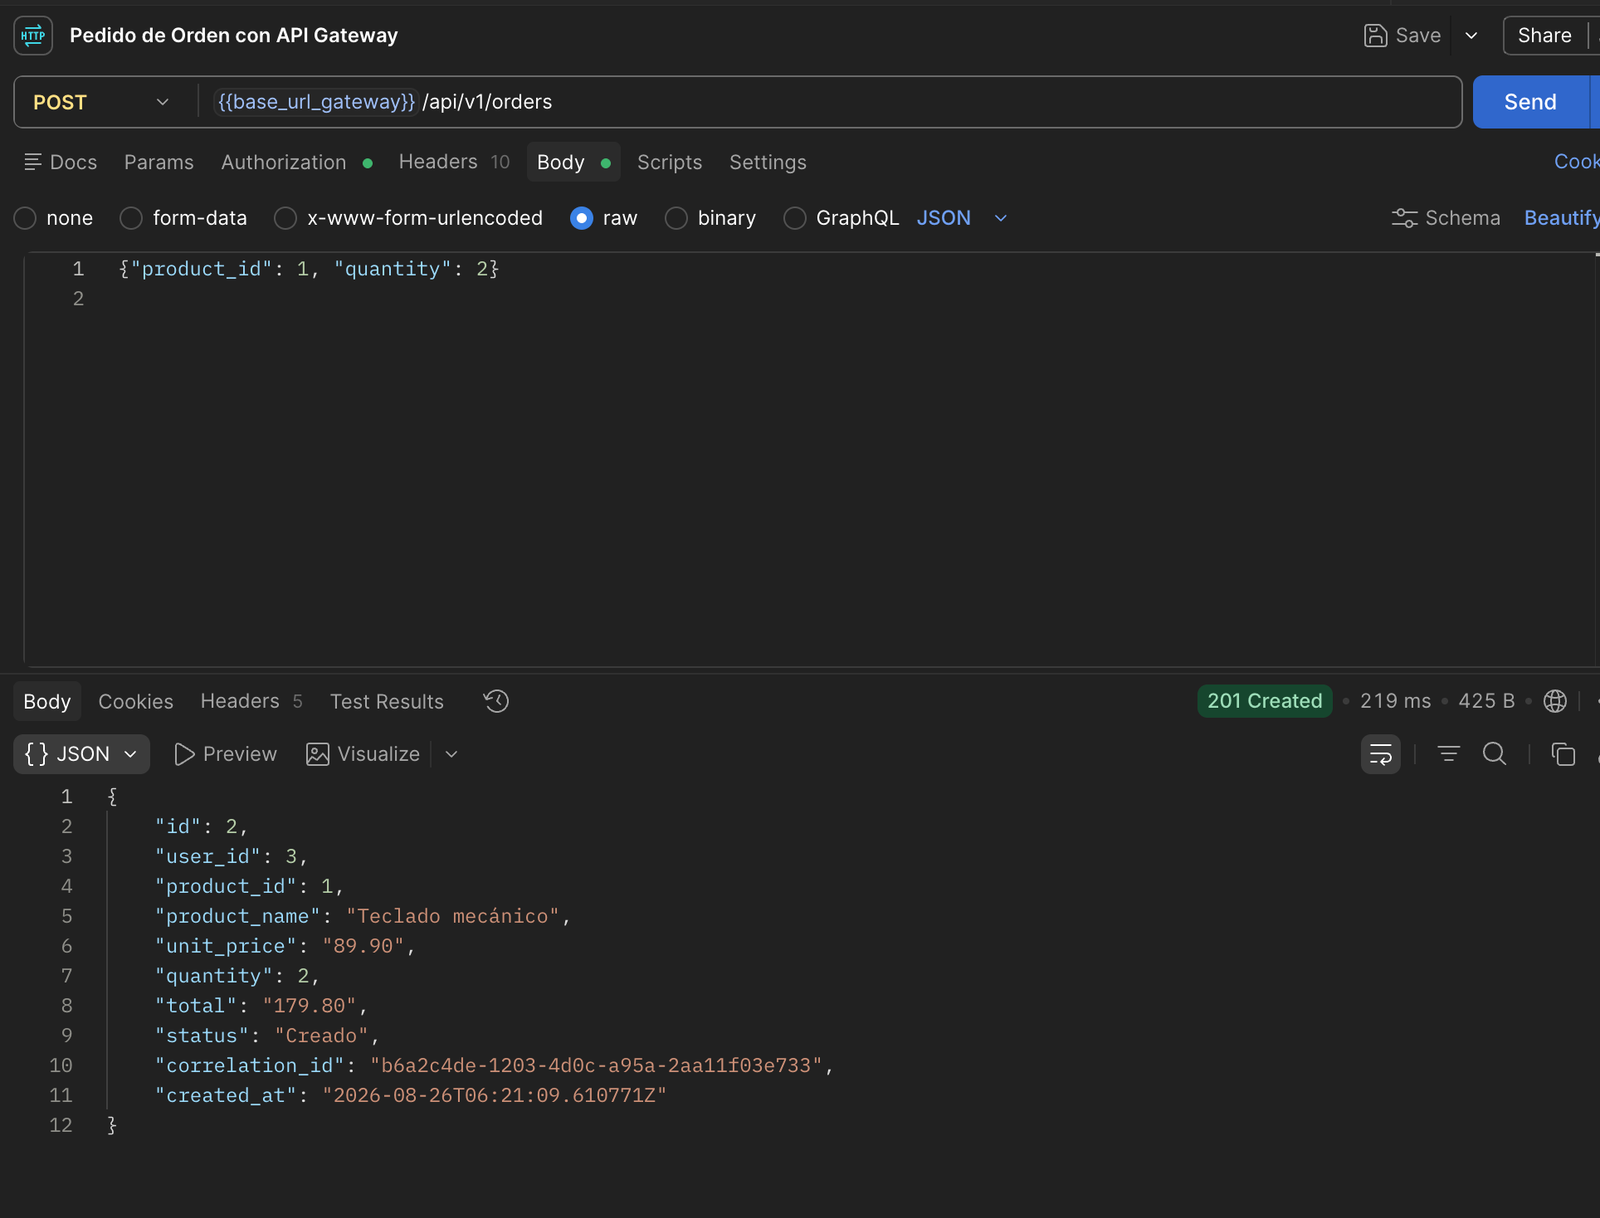Viewport: 1600px width, 1218px height.
Task: Open the Test Results tab
Action: [387, 702]
